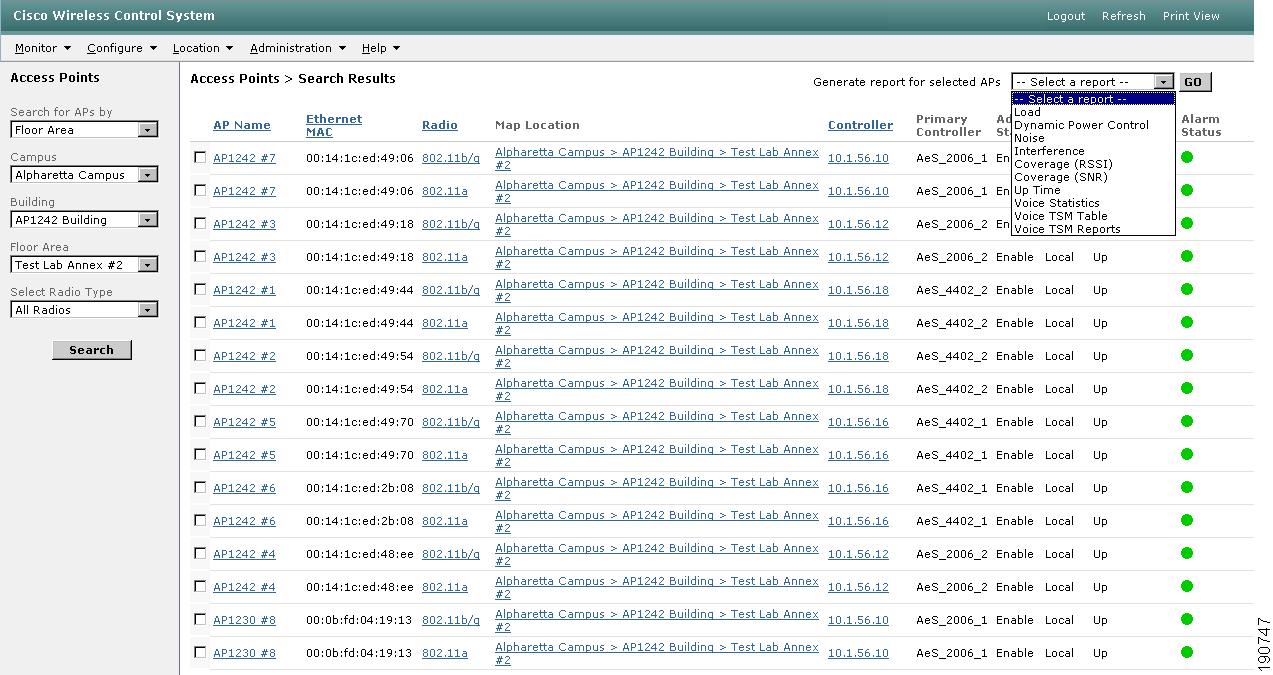This screenshot has width=1273, height=675.
Task: Select Voice TSM Table report option
Action: coord(1093,216)
